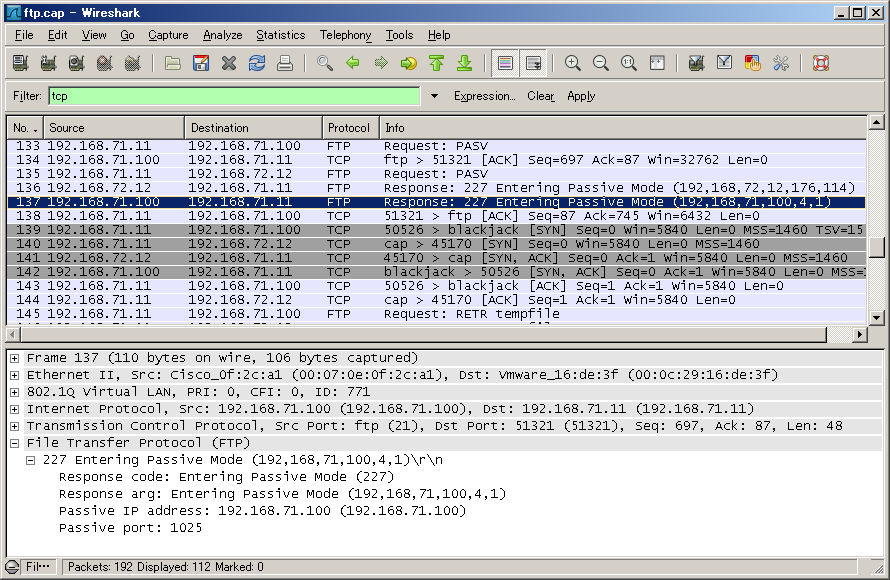890x580 pixels.
Task: Sort by Source column header
Action: pos(114,128)
